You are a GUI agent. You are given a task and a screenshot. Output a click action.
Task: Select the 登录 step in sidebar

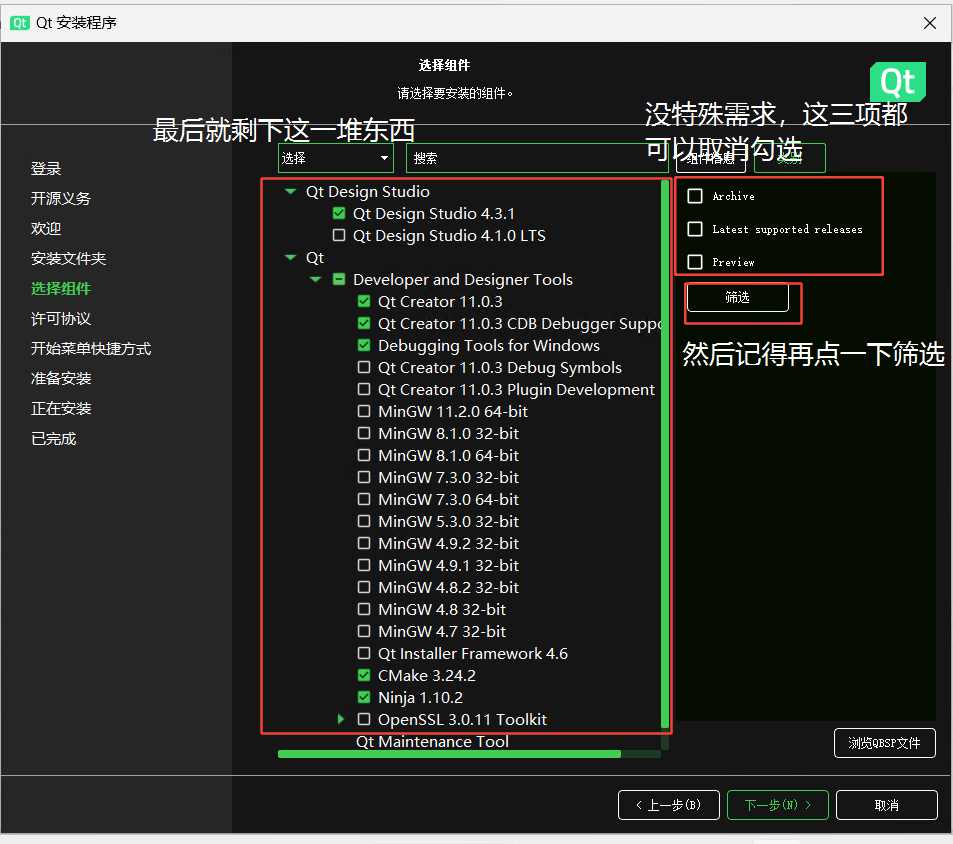click(x=46, y=169)
